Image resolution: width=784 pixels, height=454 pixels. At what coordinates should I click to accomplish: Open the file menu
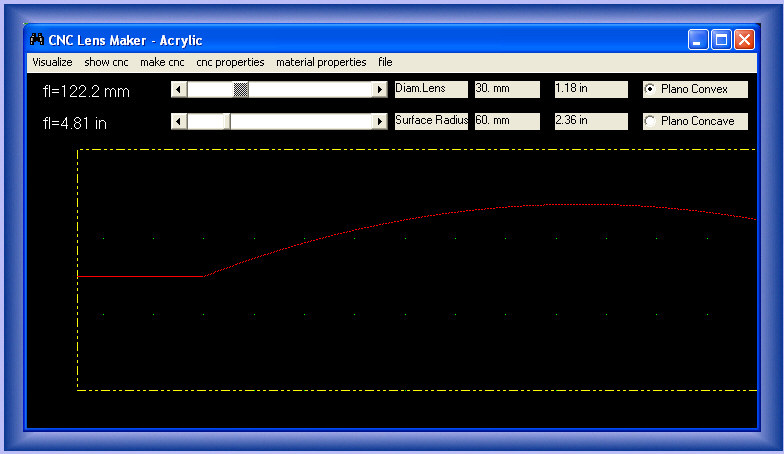click(385, 62)
